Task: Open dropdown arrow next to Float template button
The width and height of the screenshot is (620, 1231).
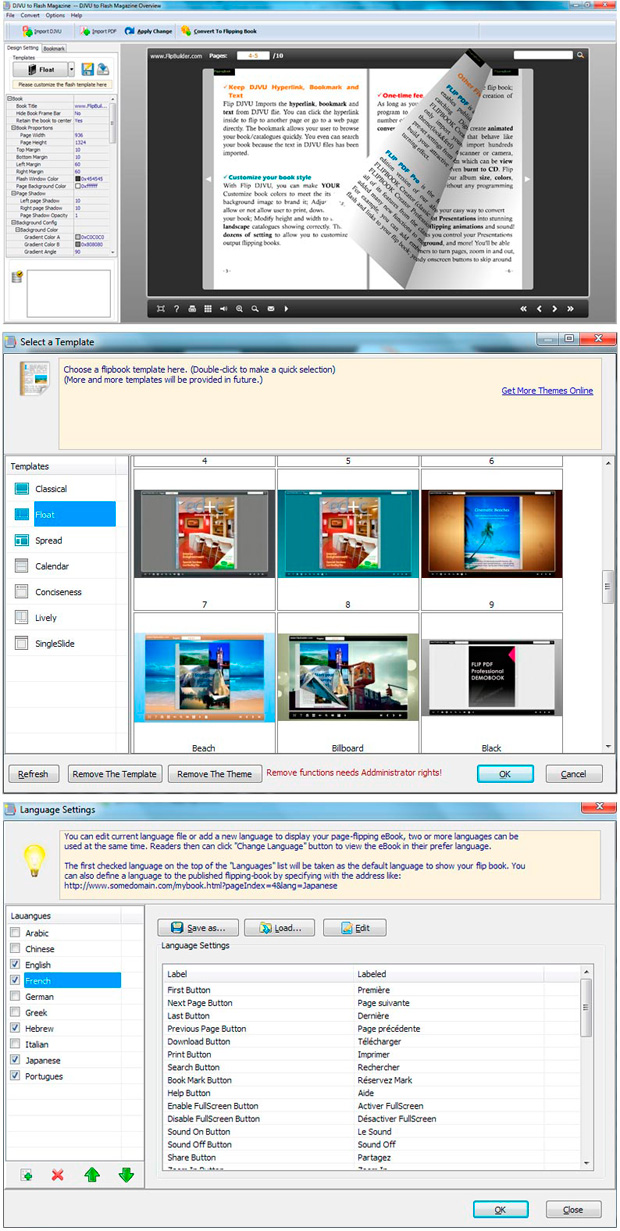Action: click(x=72, y=70)
